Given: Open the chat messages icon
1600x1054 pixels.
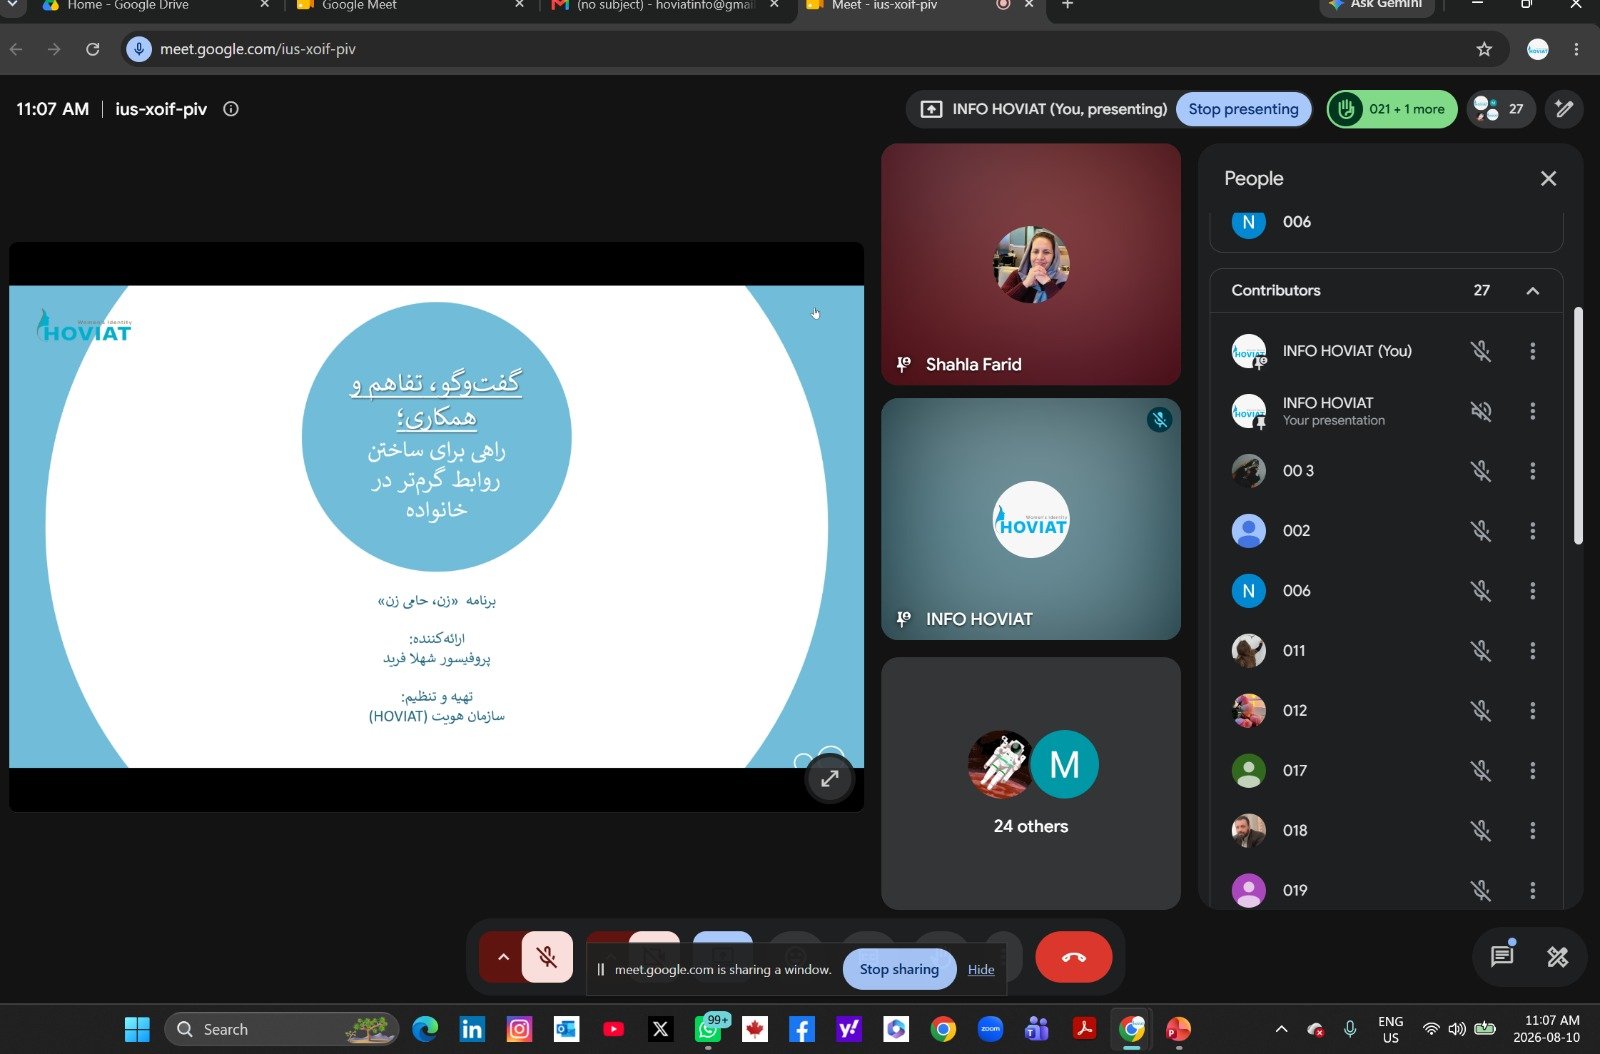Looking at the screenshot, I should pyautogui.click(x=1502, y=957).
